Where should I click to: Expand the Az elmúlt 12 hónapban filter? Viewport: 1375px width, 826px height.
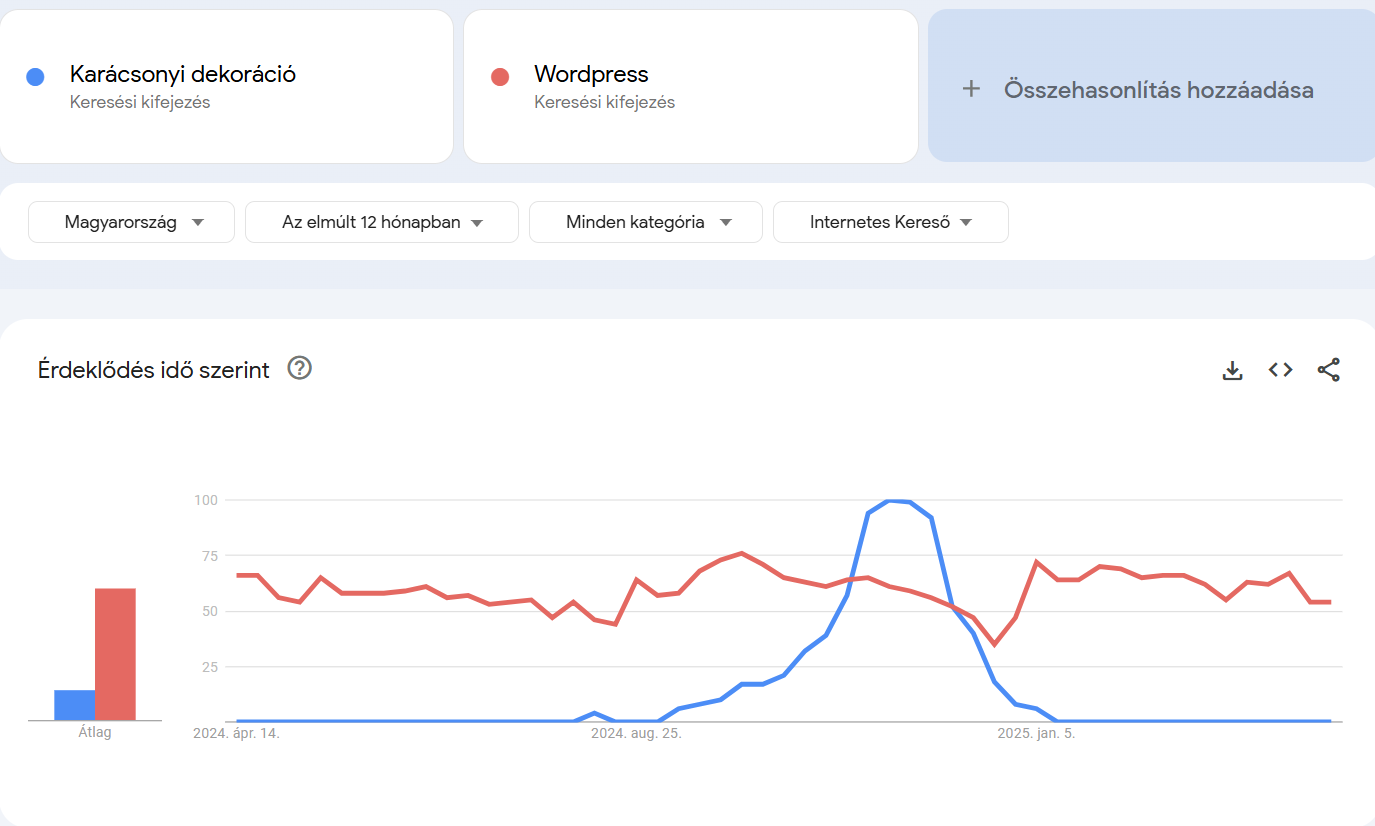pos(382,222)
